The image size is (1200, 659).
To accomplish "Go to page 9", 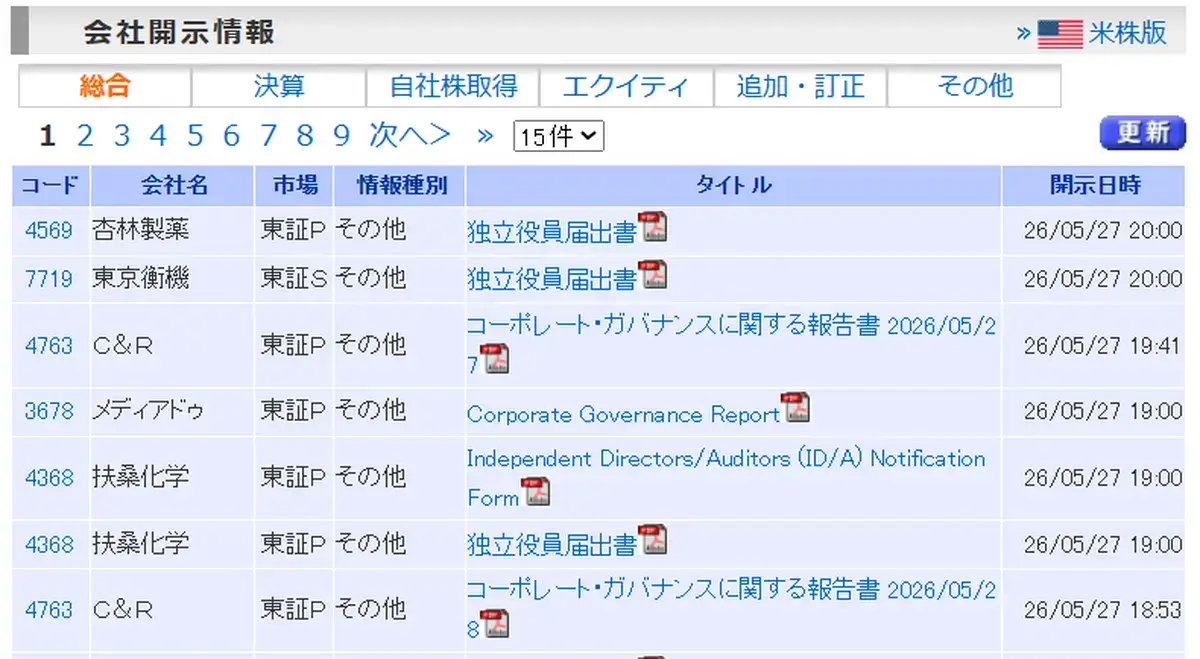I will point(341,136).
